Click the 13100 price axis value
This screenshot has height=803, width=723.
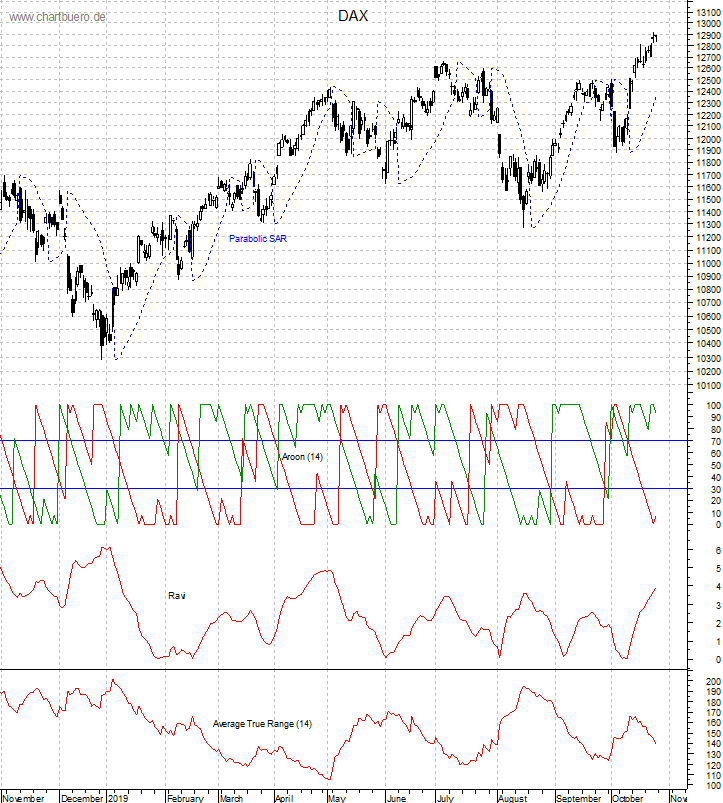708,12
